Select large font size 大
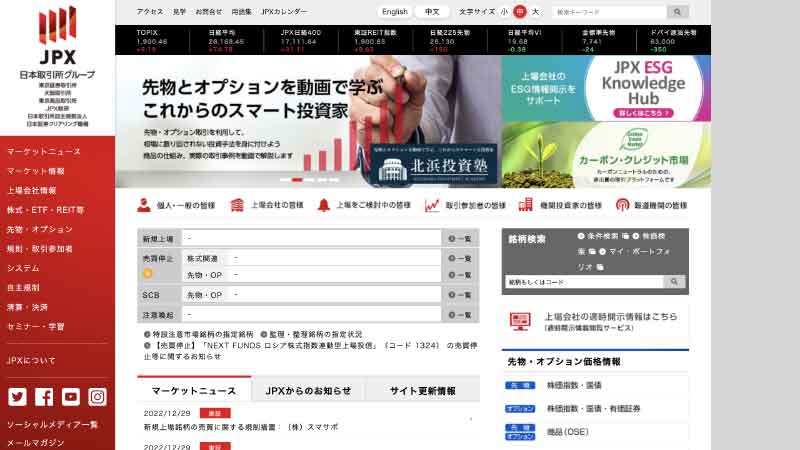Screen dimensions: 800x450 535,12
